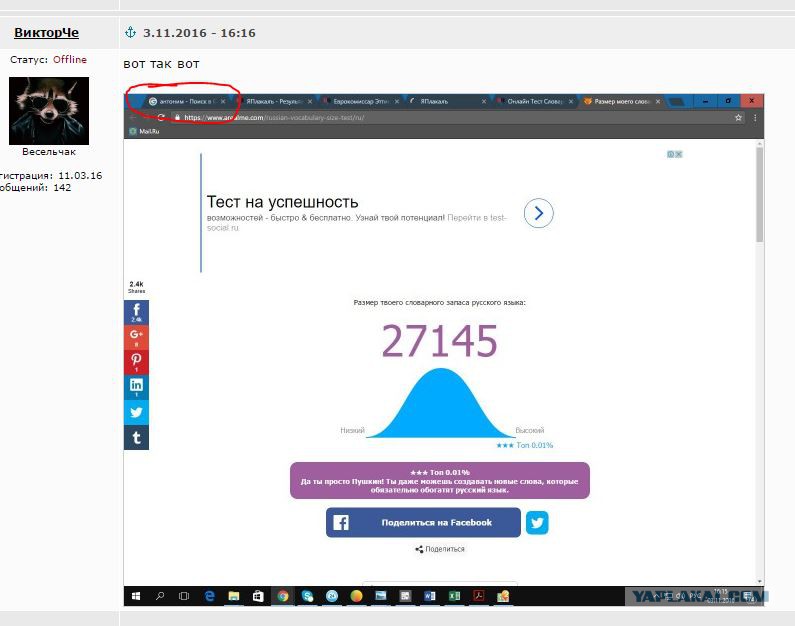Screen dimensions: 795x626
Task: Open Word from taskbar
Action: pos(429,596)
